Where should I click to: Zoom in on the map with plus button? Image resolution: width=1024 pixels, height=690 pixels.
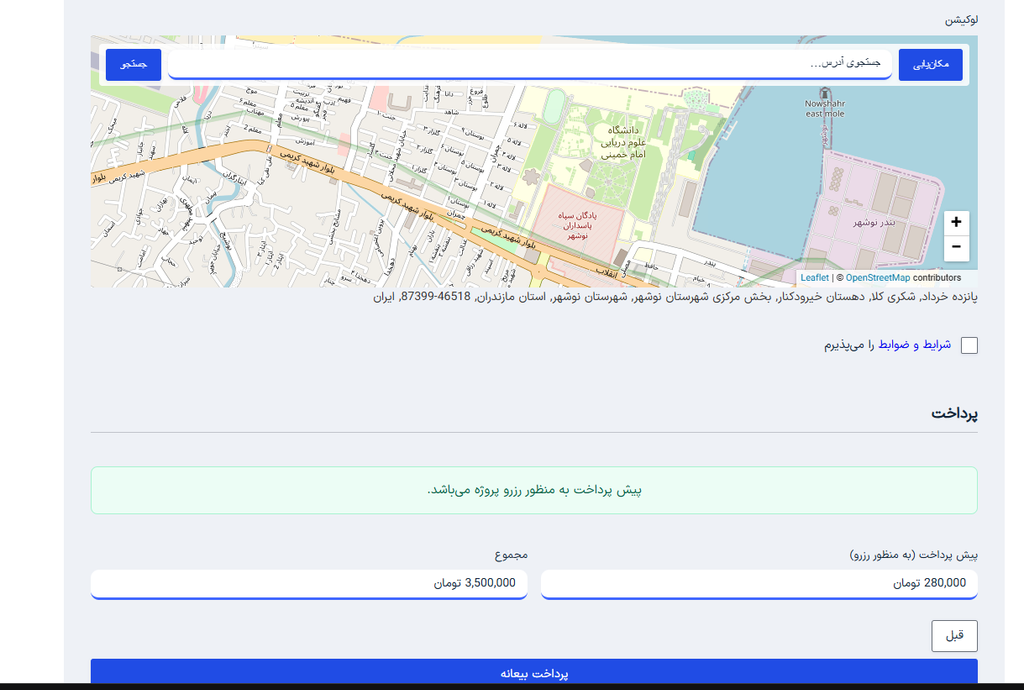[956, 223]
